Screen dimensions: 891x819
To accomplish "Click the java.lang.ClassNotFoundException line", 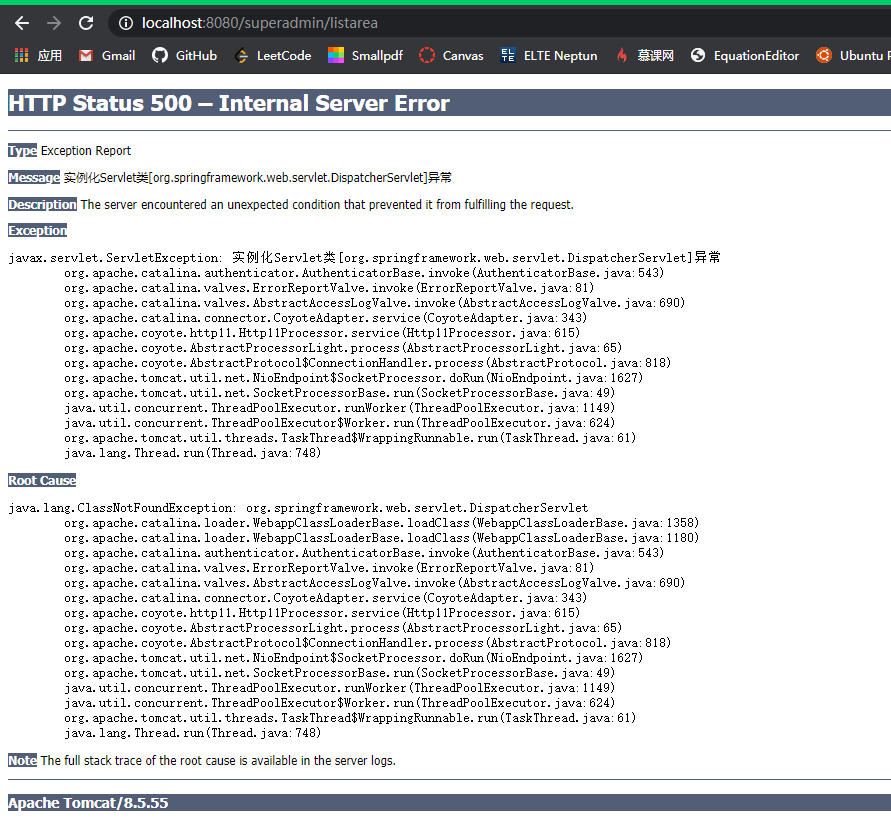I will pos(298,508).
